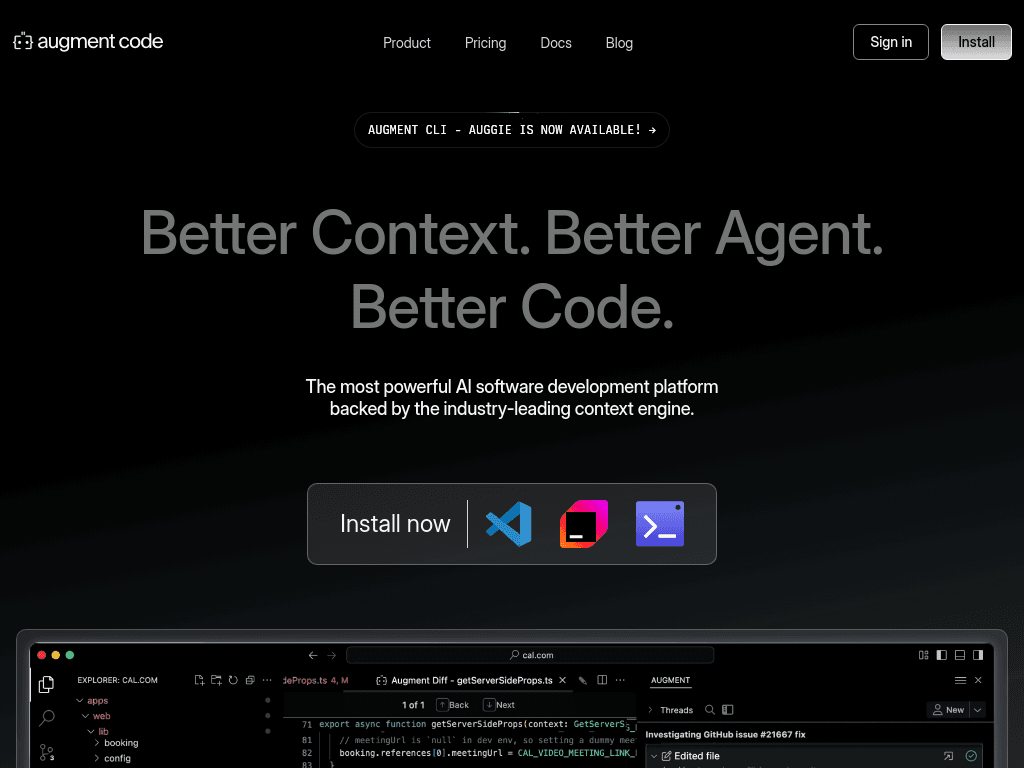This screenshot has height=768, width=1024.
Task: Click the VS Code install icon
Action: coord(508,524)
